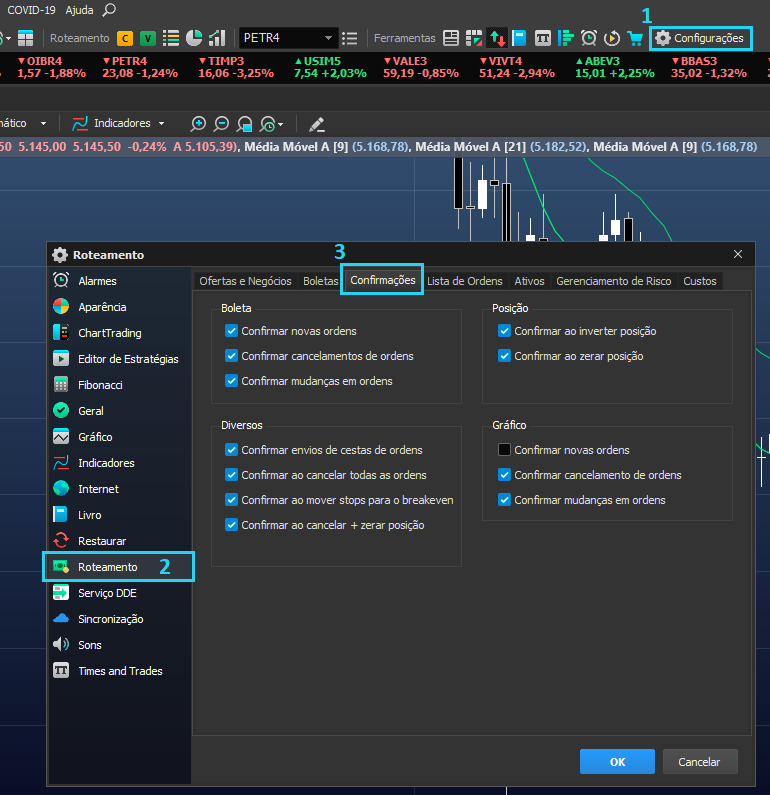770x795 pixels.
Task: Enable Confirmar novas ordens under Gráfico
Action: click(504, 450)
